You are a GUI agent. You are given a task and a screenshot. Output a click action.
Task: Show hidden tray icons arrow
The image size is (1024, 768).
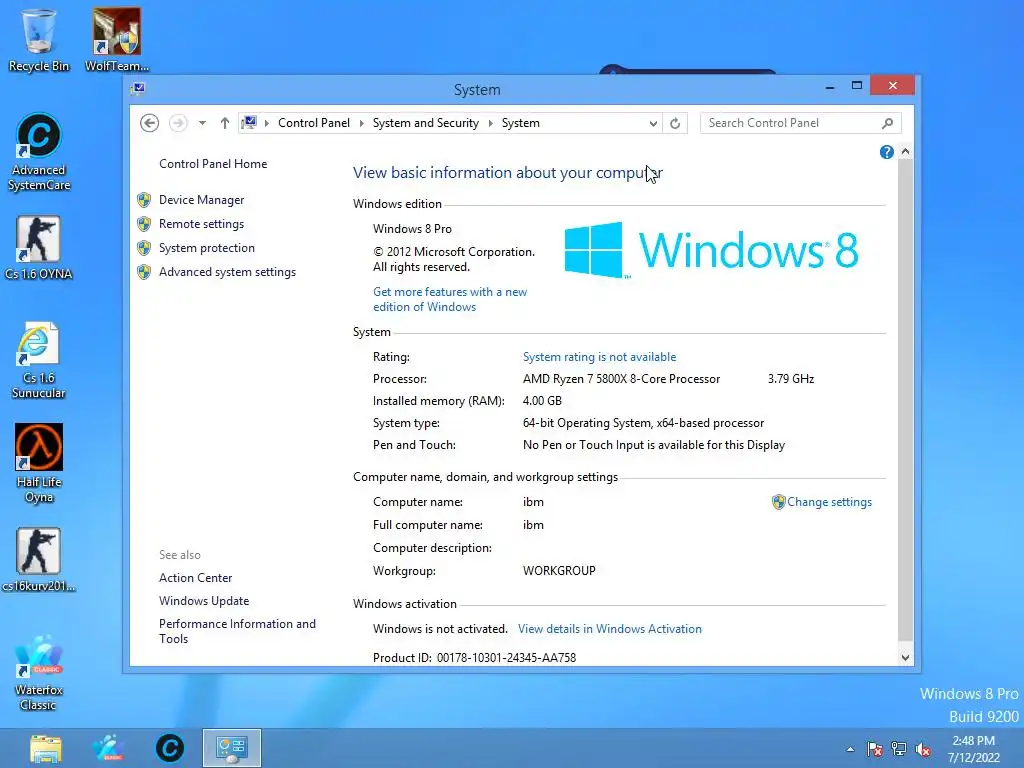850,749
